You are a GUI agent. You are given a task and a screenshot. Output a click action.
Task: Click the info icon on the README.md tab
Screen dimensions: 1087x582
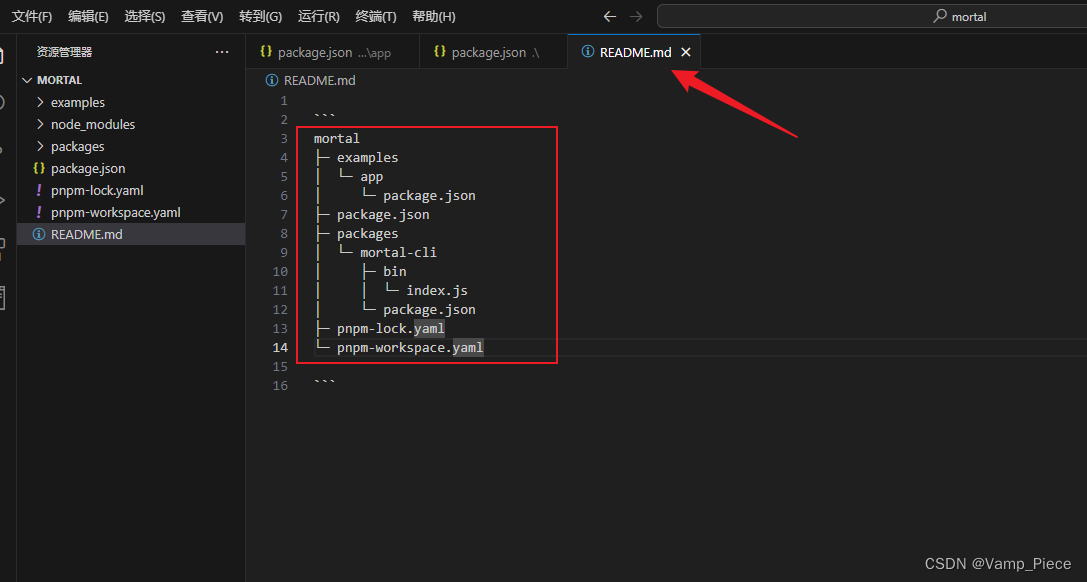[x=588, y=52]
